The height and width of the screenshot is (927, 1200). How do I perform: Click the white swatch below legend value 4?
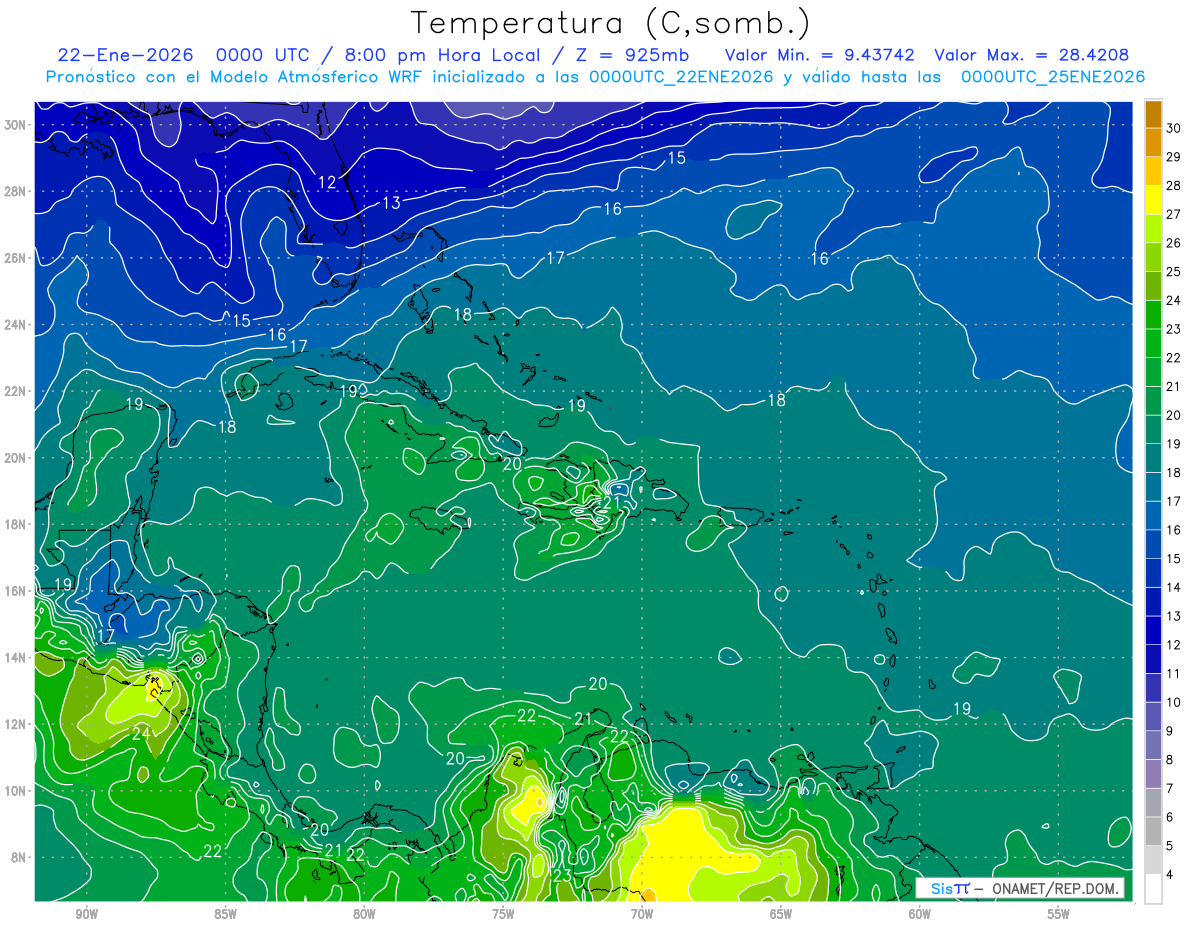point(1153,889)
